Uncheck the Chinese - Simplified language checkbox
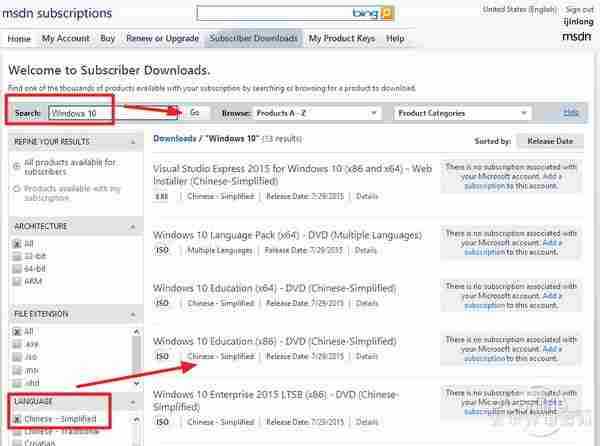This screenshot has width=600, height=446. 16,419
